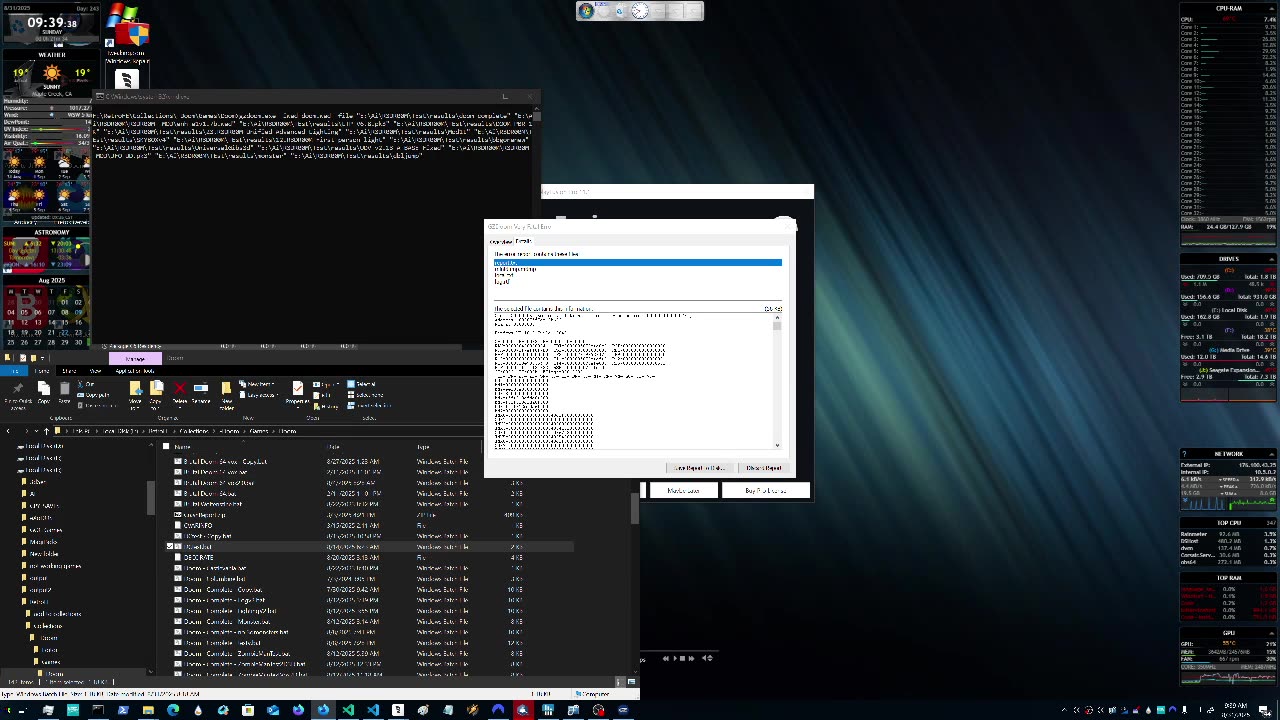1280x720 pixels.
Task: Open Microsoft Edge from the taskbar
Action: pyautogui.click(x=173, y=711)
